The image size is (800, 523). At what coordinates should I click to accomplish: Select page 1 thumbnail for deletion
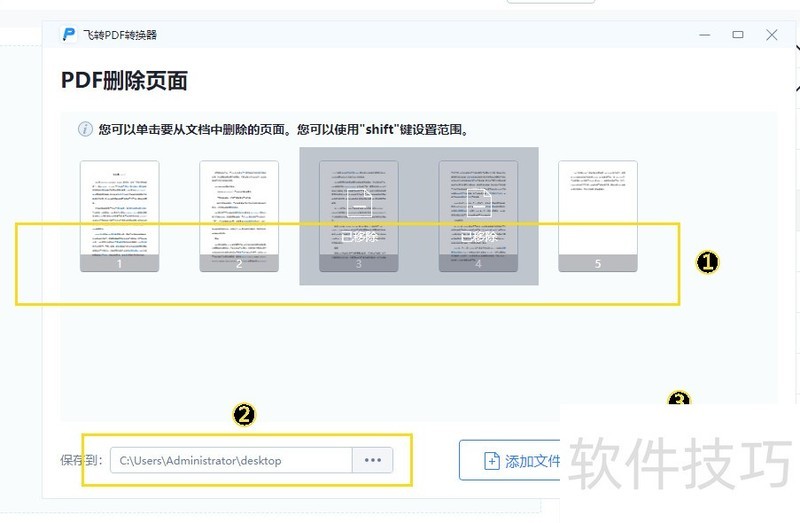(x=119, y=216)
